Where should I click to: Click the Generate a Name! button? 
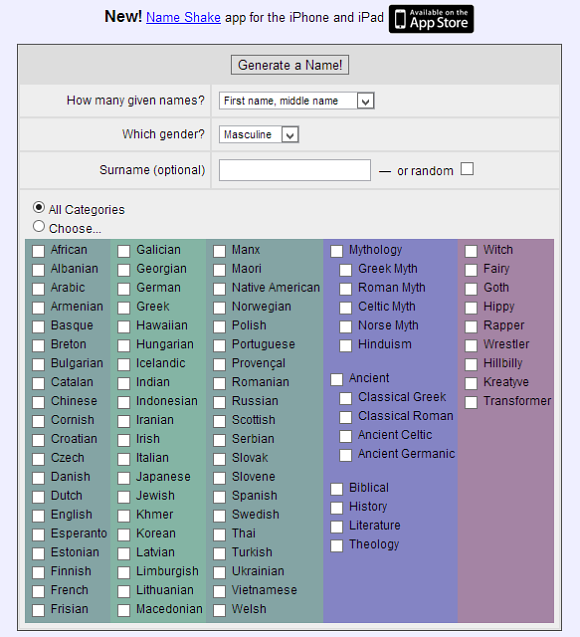(x=290, y=65)
